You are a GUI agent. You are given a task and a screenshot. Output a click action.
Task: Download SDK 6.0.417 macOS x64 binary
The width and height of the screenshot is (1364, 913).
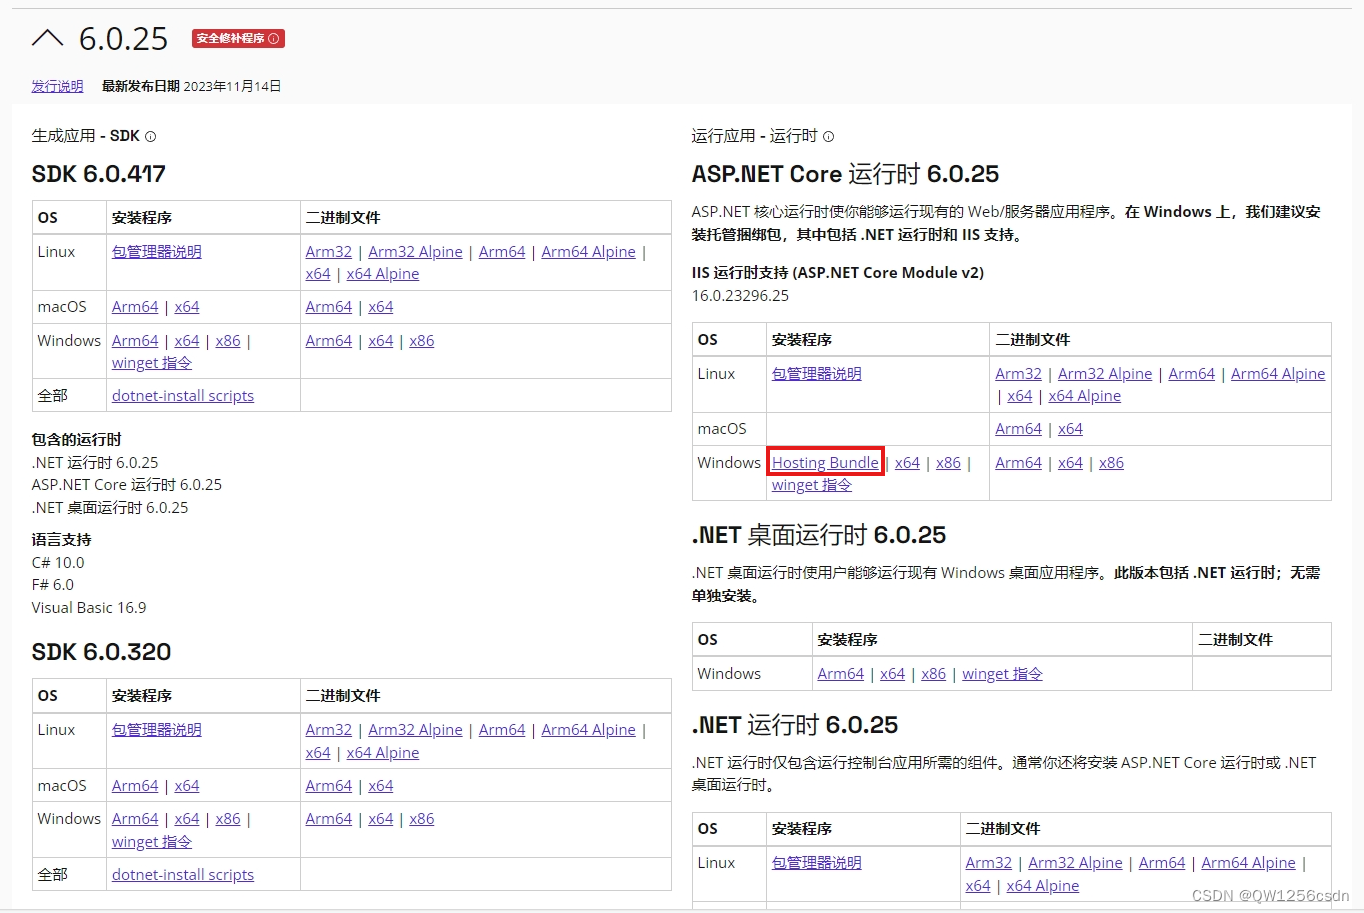coord(381,307)
